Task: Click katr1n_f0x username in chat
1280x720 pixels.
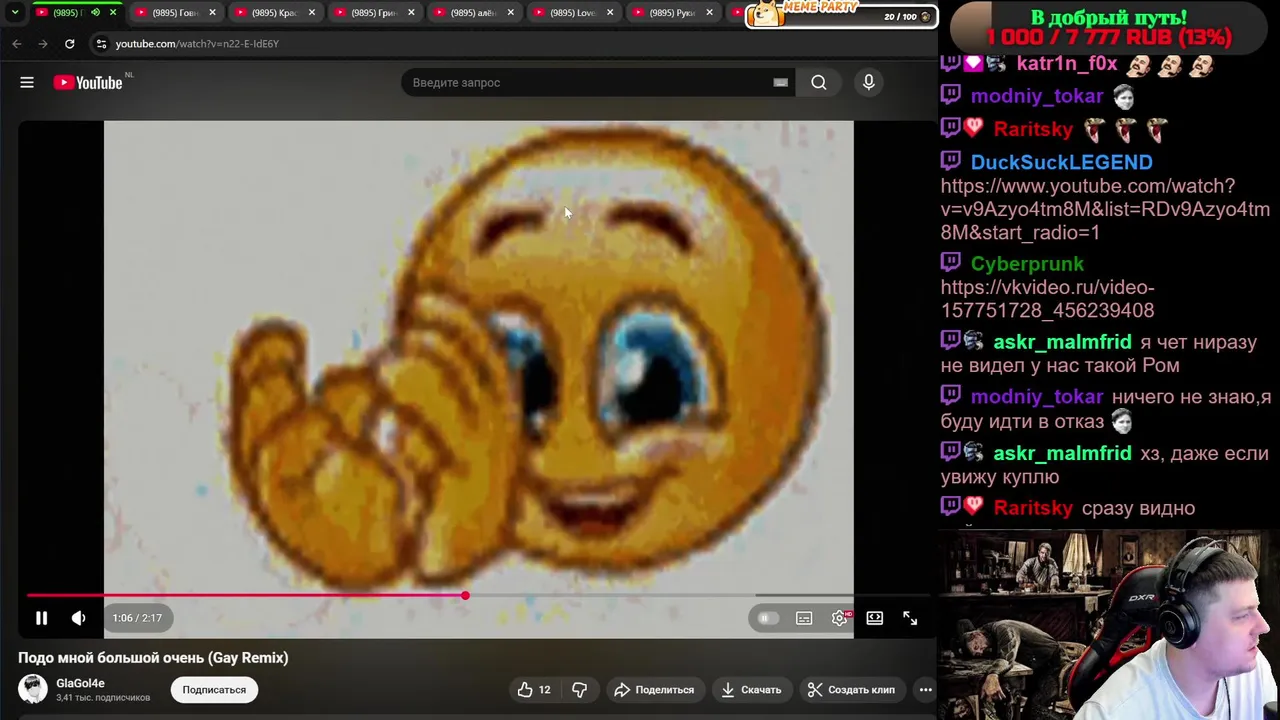Action: (1067, 64)
